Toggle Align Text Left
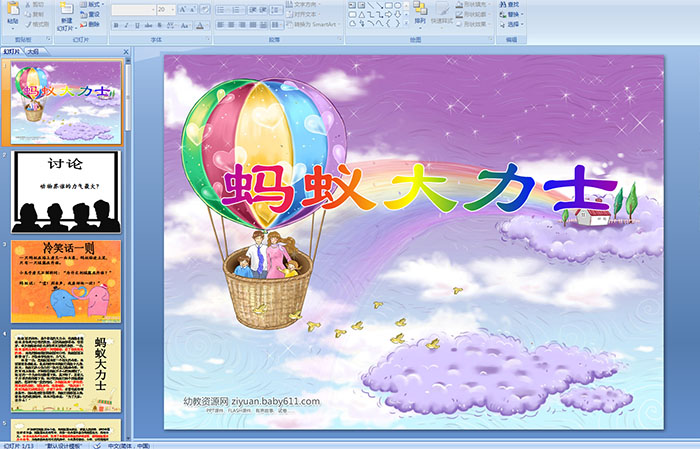This screenshot has width=700, height=449. click(x=221, y=25)
